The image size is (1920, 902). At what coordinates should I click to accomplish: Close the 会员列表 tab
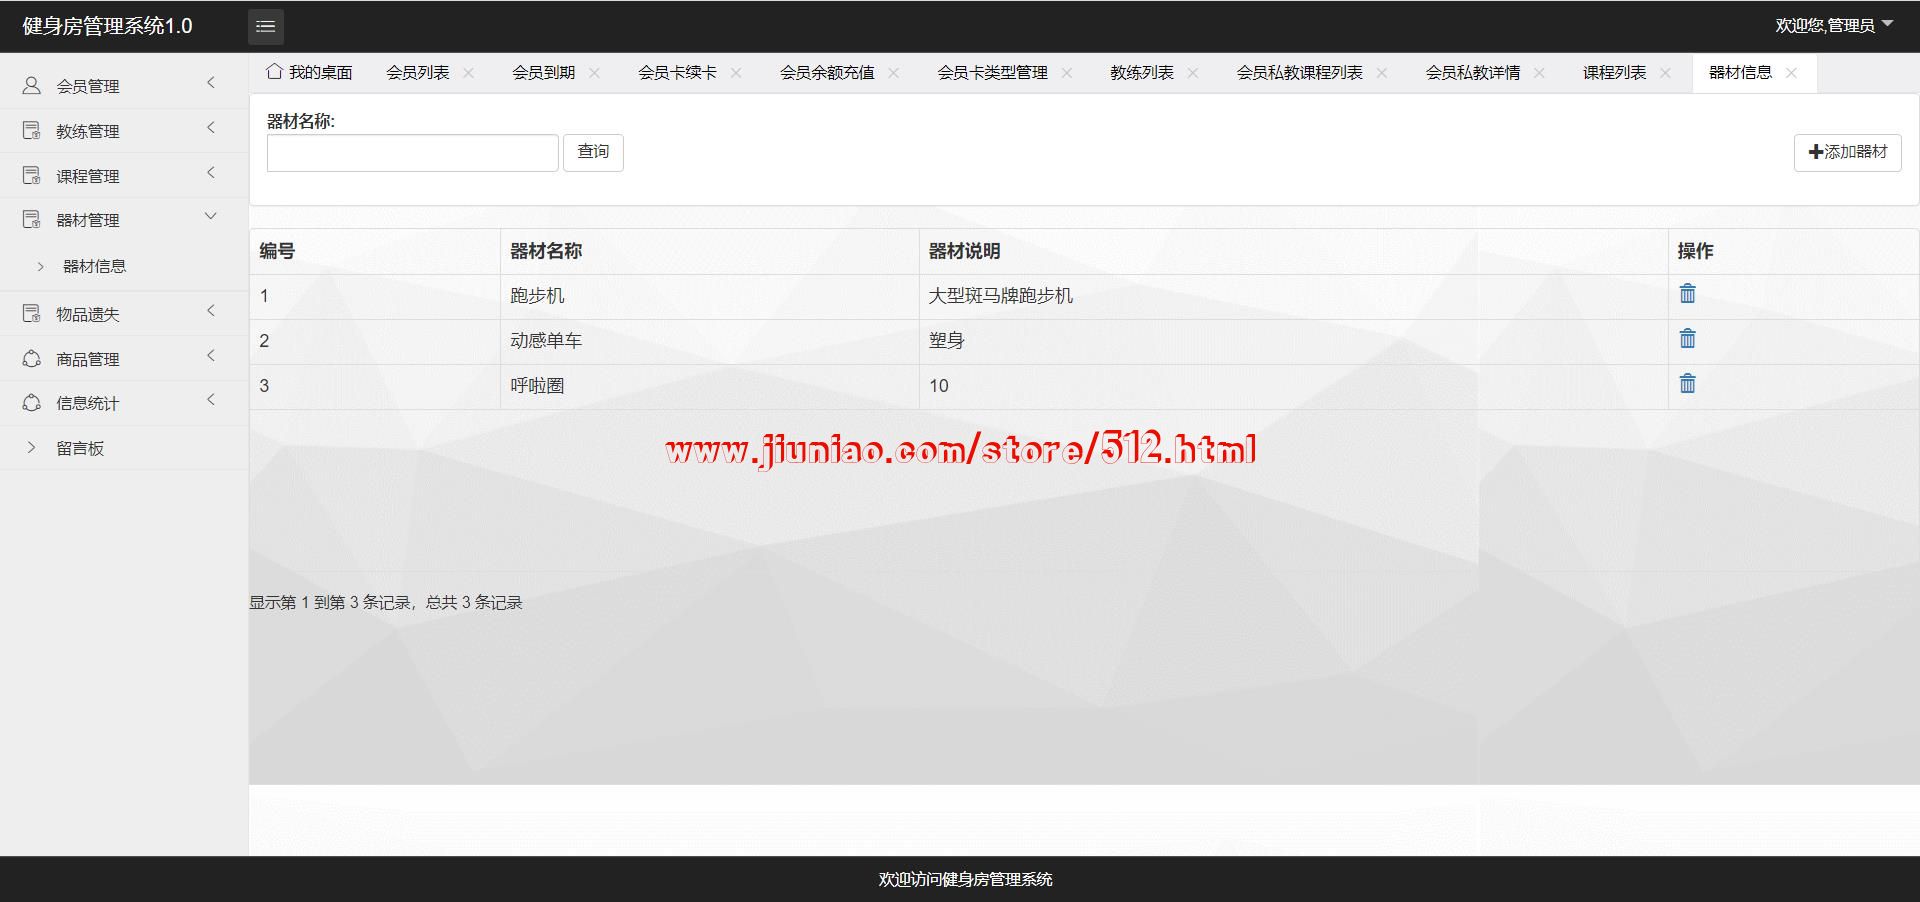[x=469, y=73]
